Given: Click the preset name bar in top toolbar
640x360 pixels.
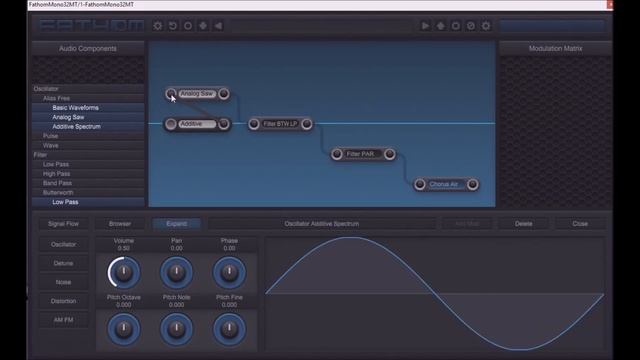Looking at the screenshot, I should click(322, 26).
